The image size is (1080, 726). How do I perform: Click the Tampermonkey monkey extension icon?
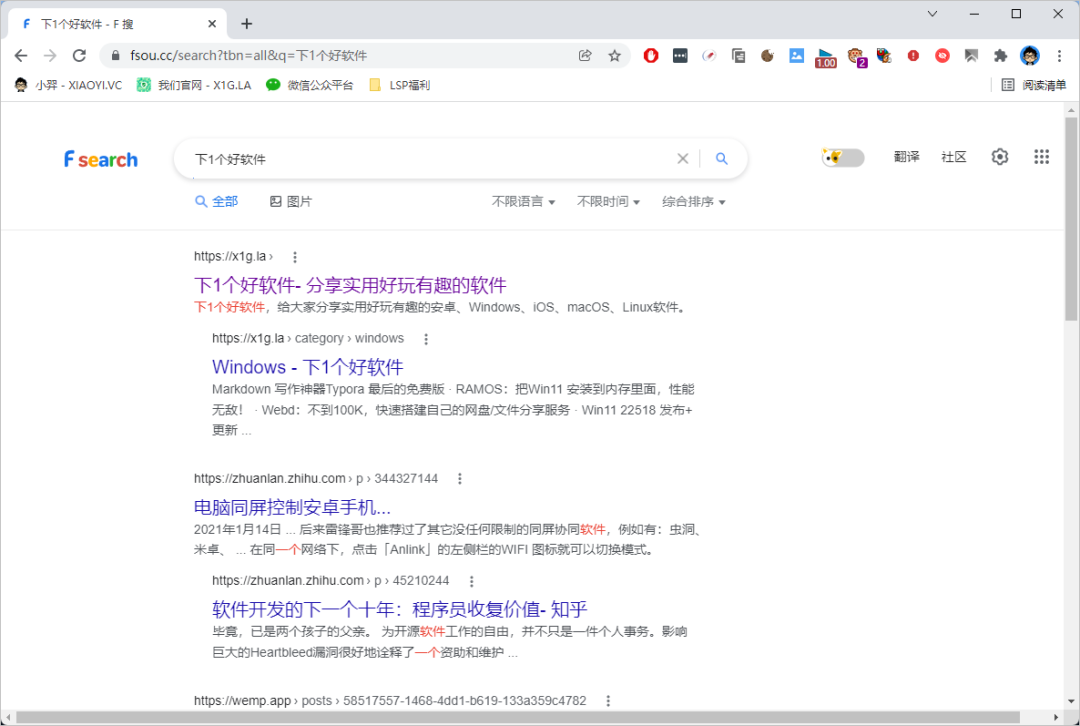coord(856,56)
